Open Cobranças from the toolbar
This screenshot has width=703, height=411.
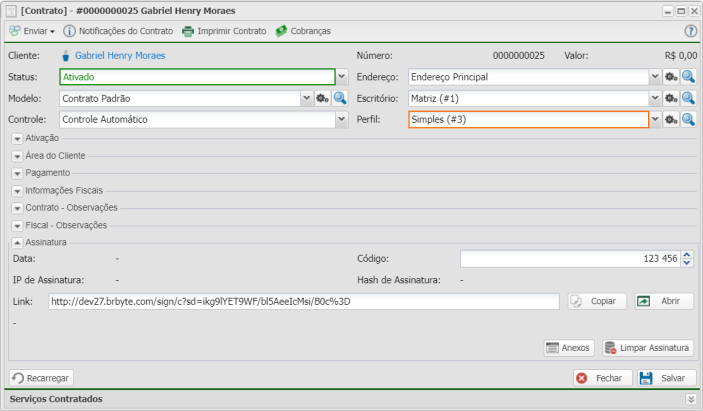(x=303, y=31)
